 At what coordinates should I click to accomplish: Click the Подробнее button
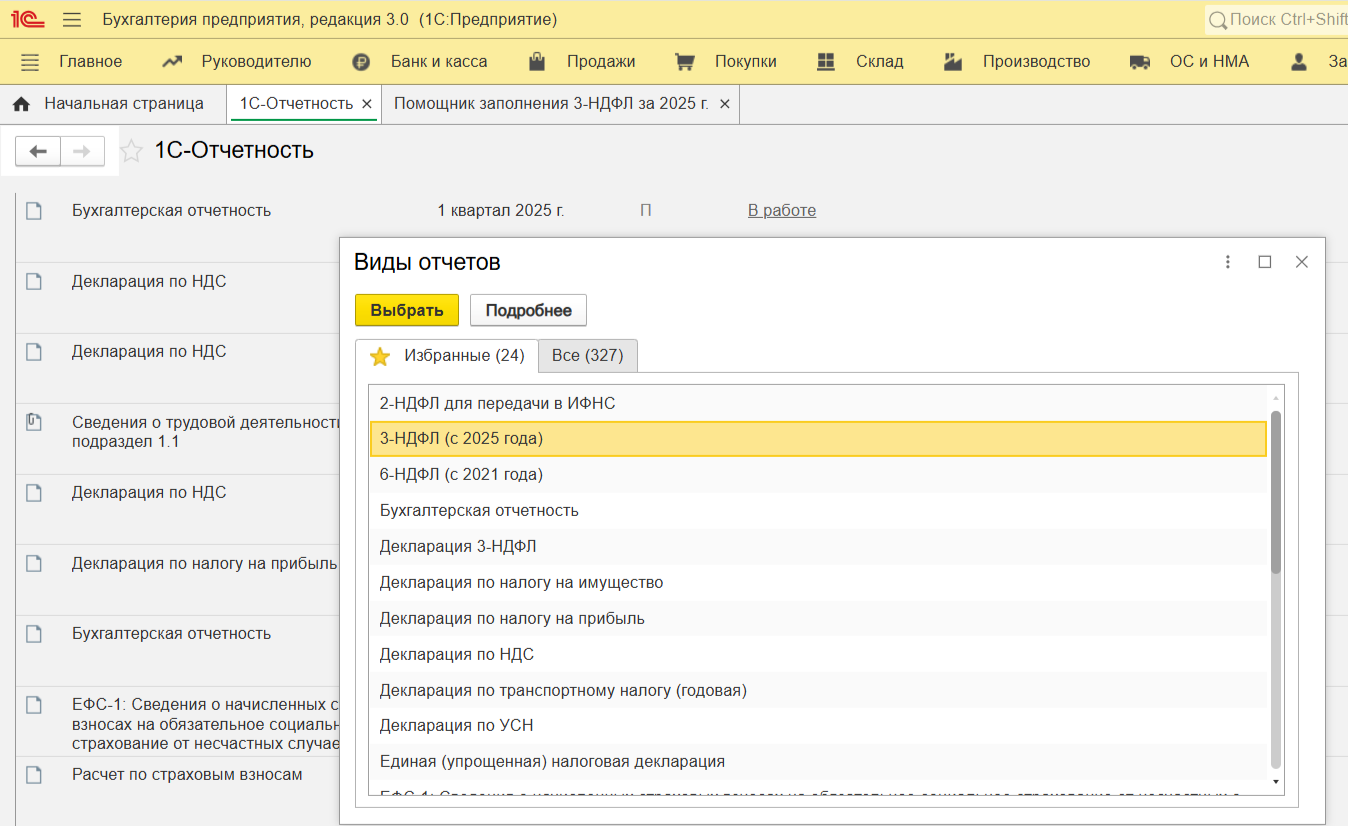528,310
